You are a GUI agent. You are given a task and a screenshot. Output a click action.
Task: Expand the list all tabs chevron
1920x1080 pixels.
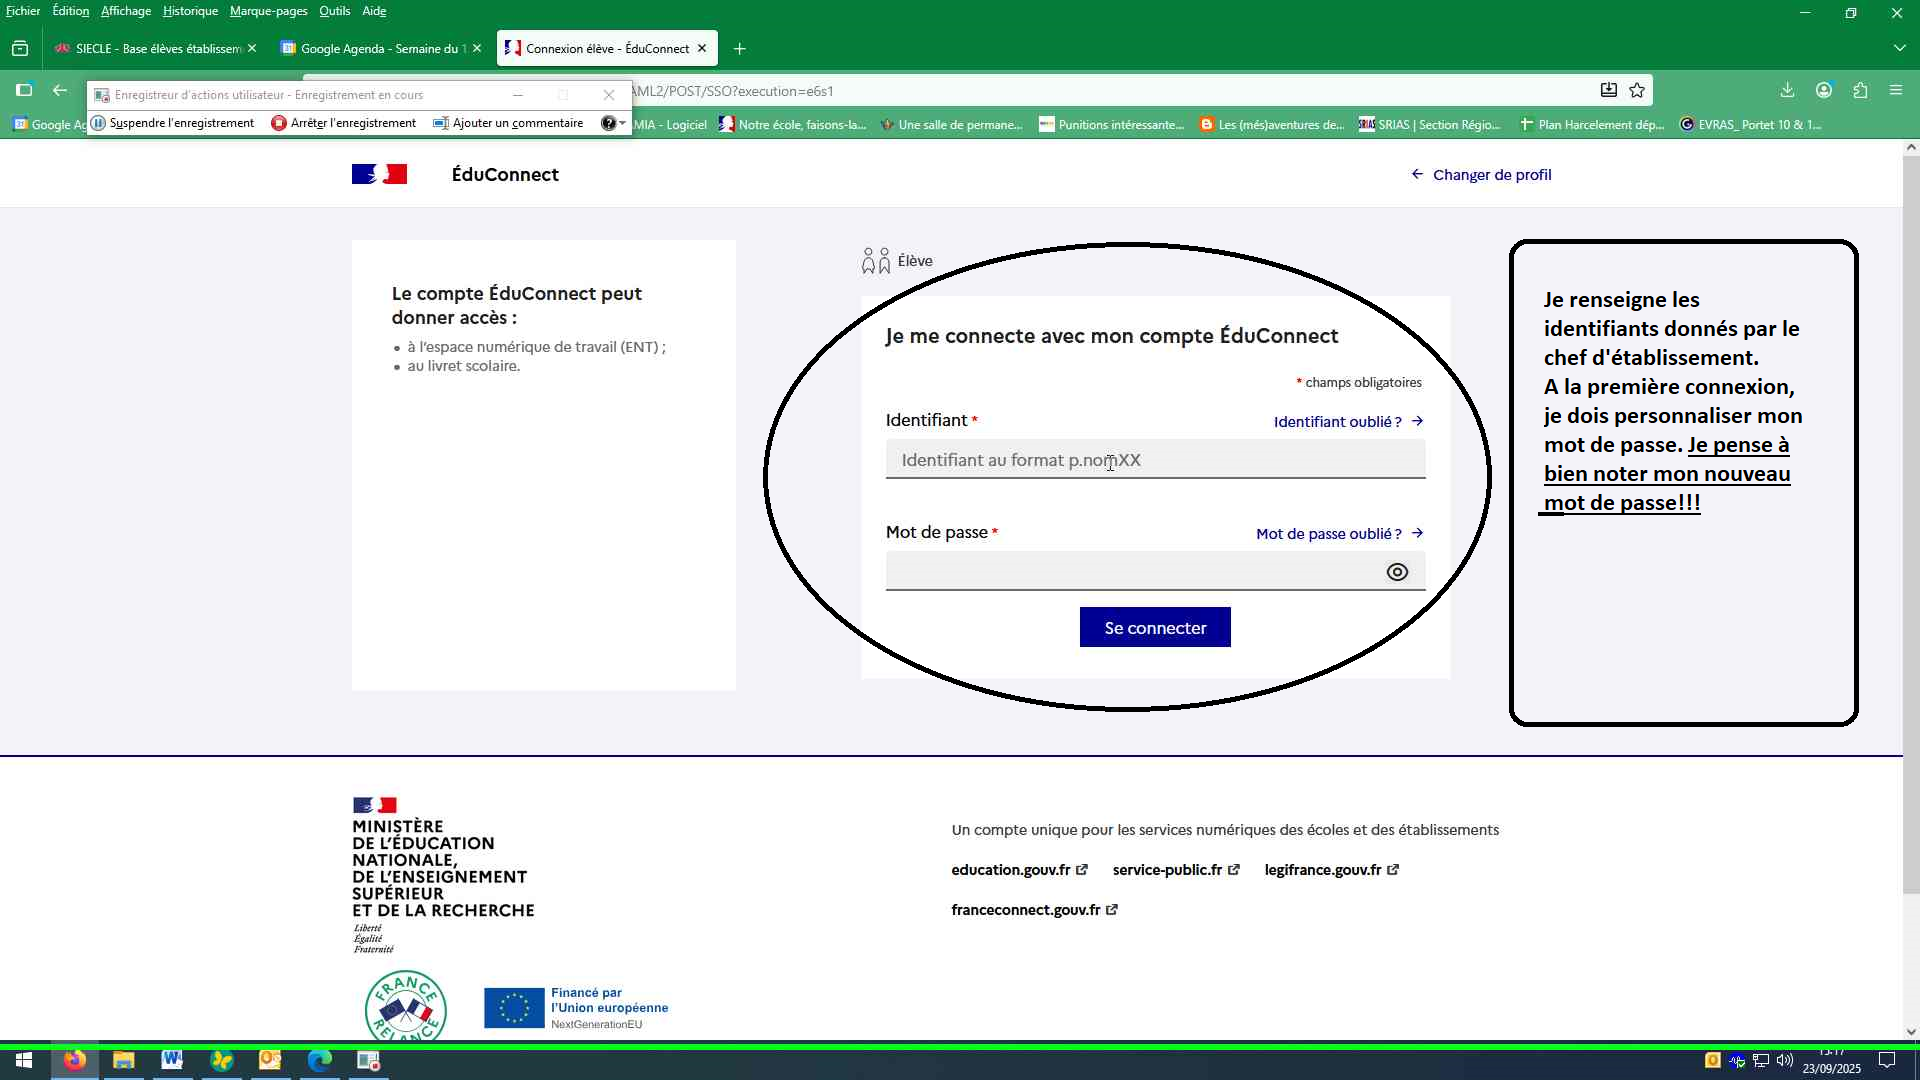click(x=1899, y=49)
